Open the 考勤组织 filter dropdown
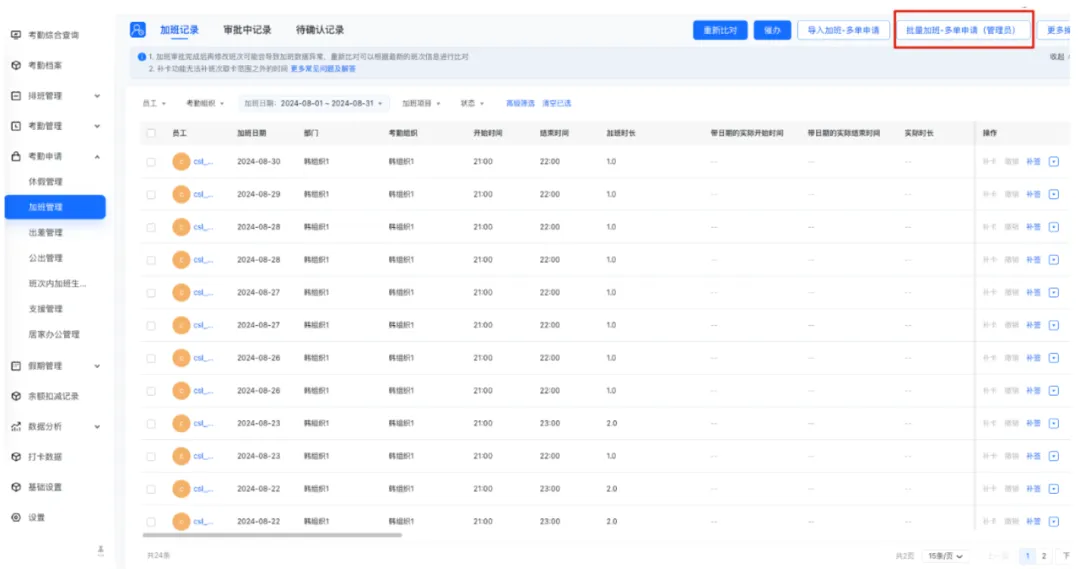 [205, 103]
